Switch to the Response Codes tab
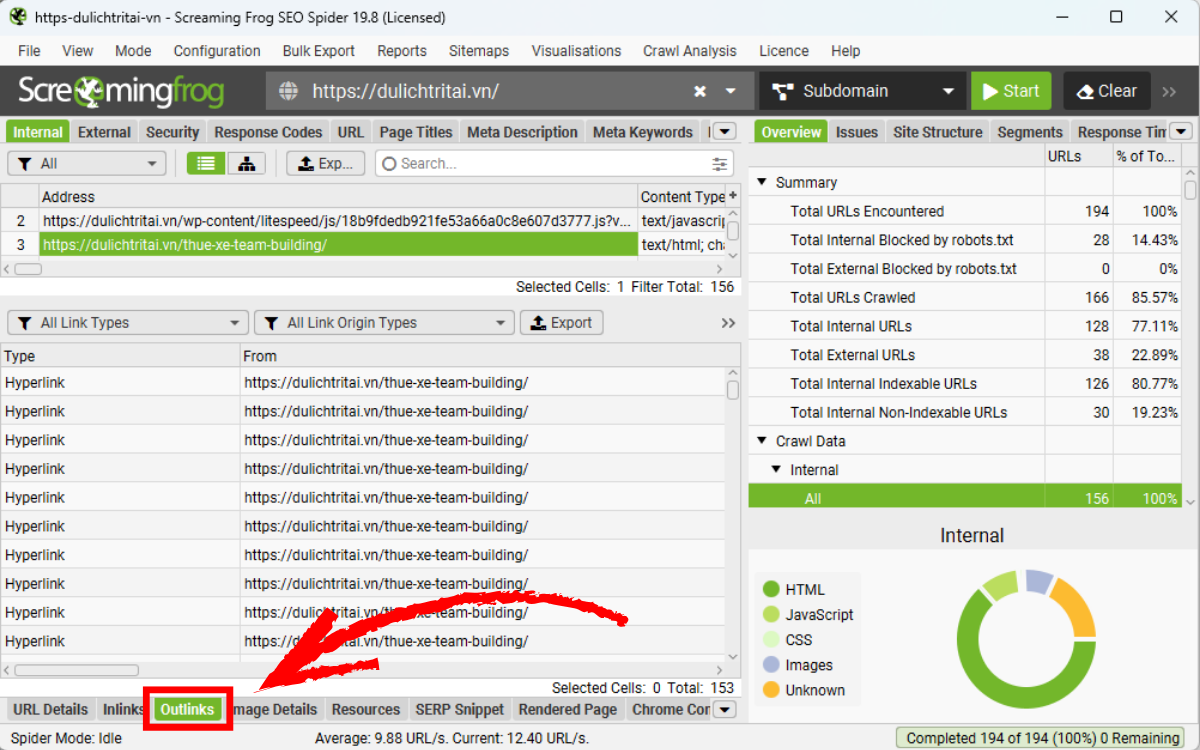This screenshot has height=750, width=1200. pos(268,132)
